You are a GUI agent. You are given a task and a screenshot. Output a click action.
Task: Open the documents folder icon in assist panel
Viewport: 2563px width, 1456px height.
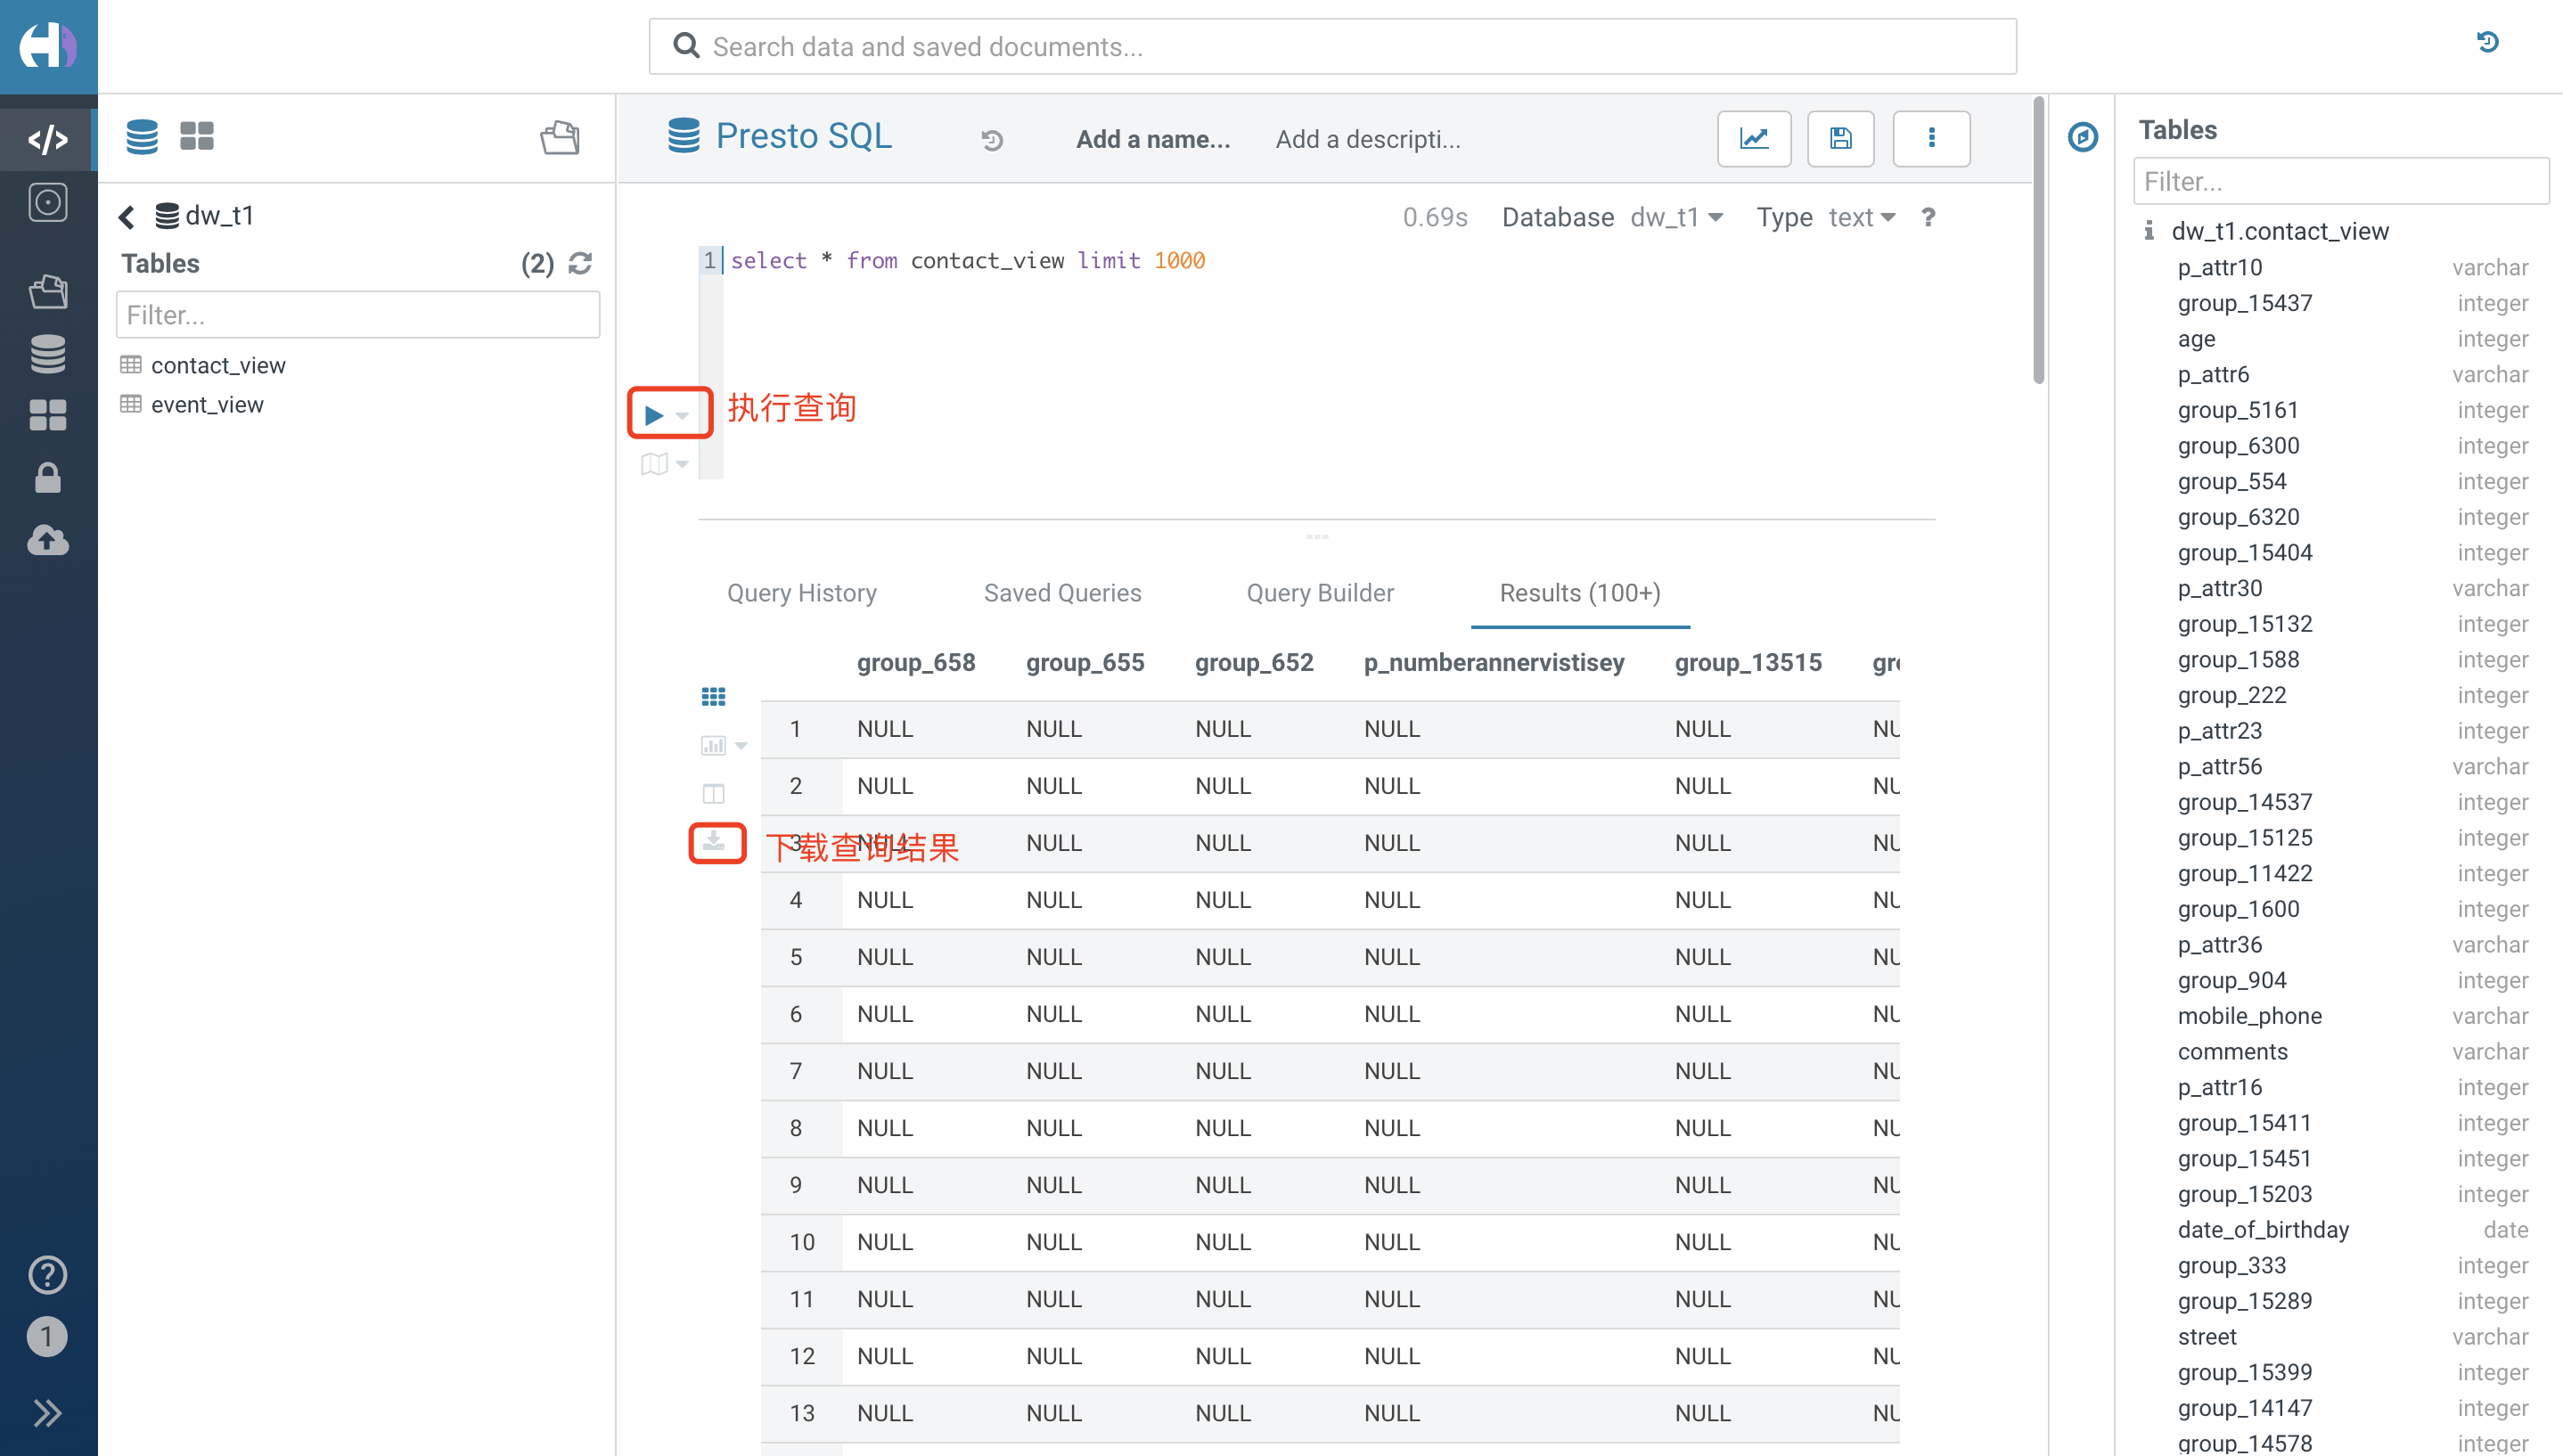(561, 137)
